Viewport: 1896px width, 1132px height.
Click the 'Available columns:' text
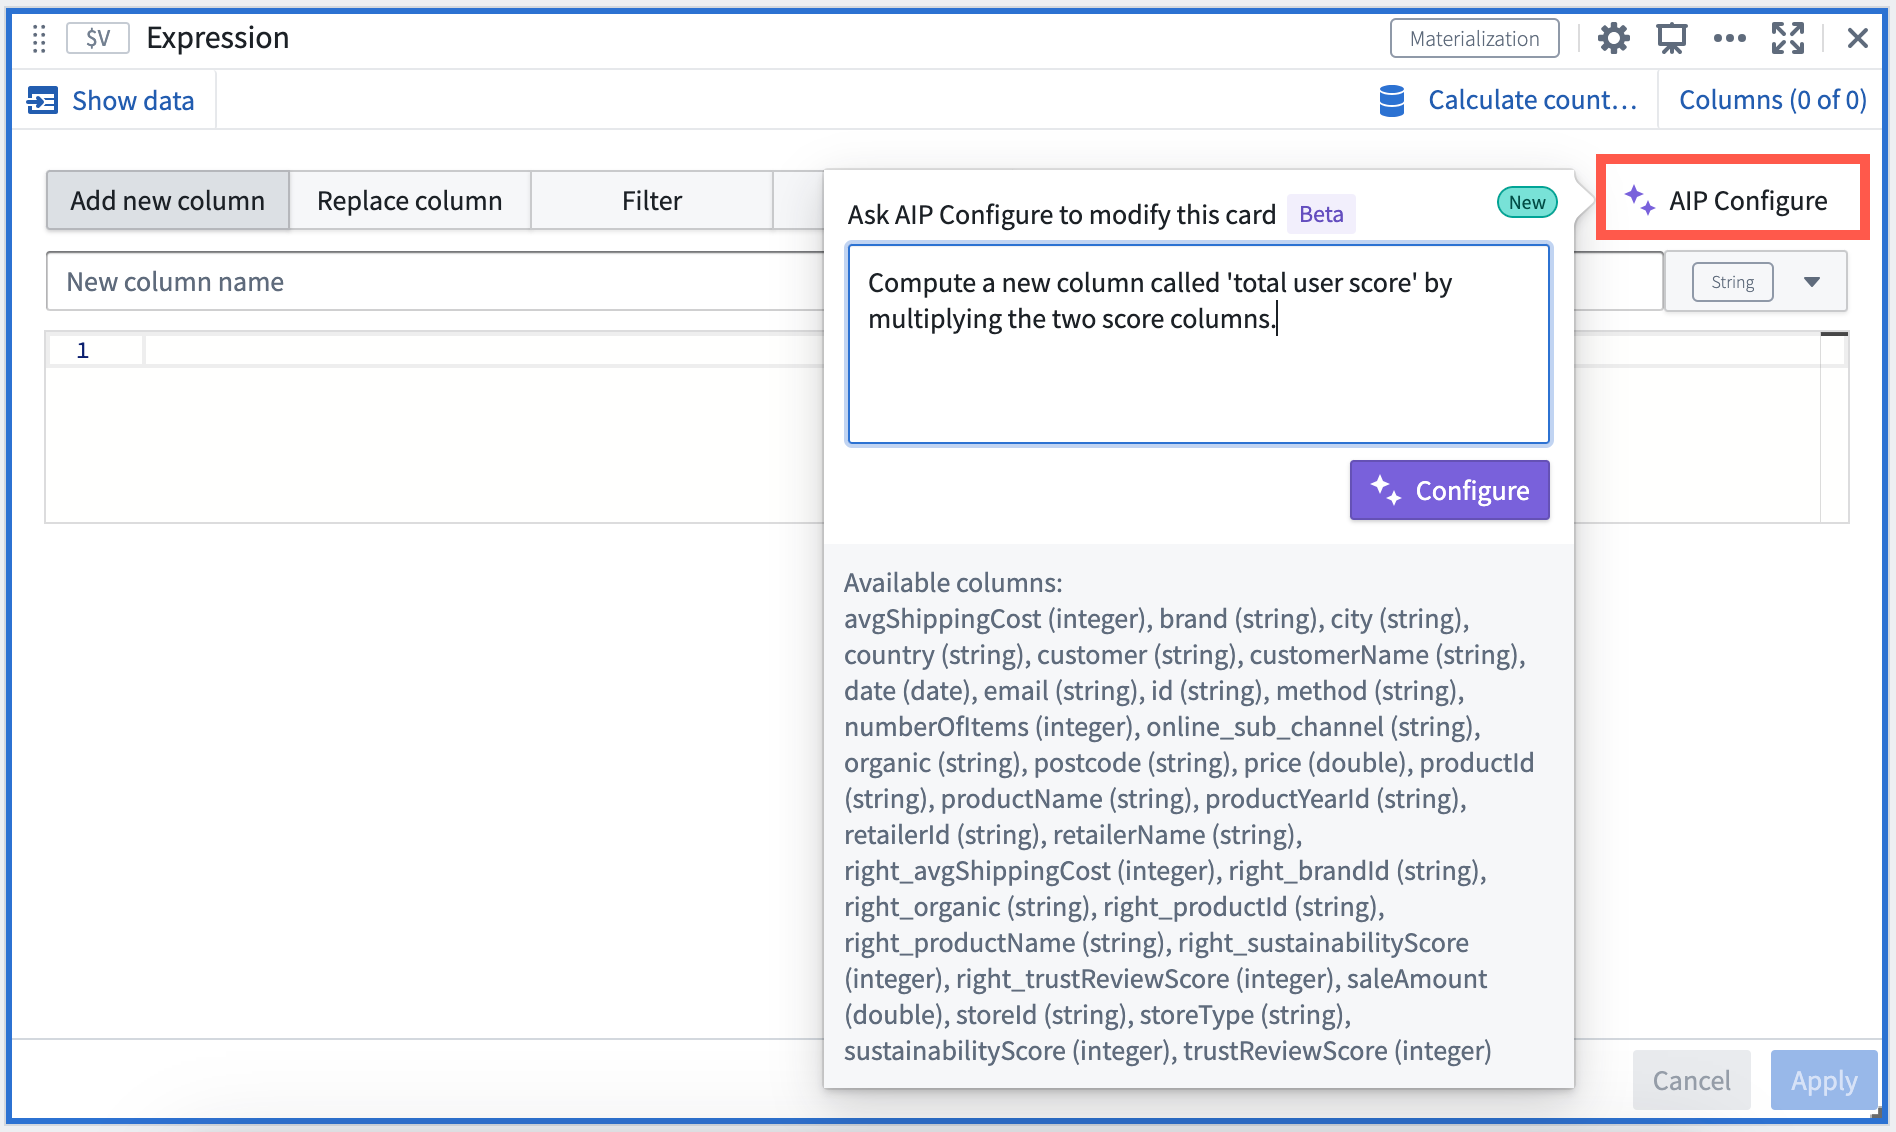point(953,582)
